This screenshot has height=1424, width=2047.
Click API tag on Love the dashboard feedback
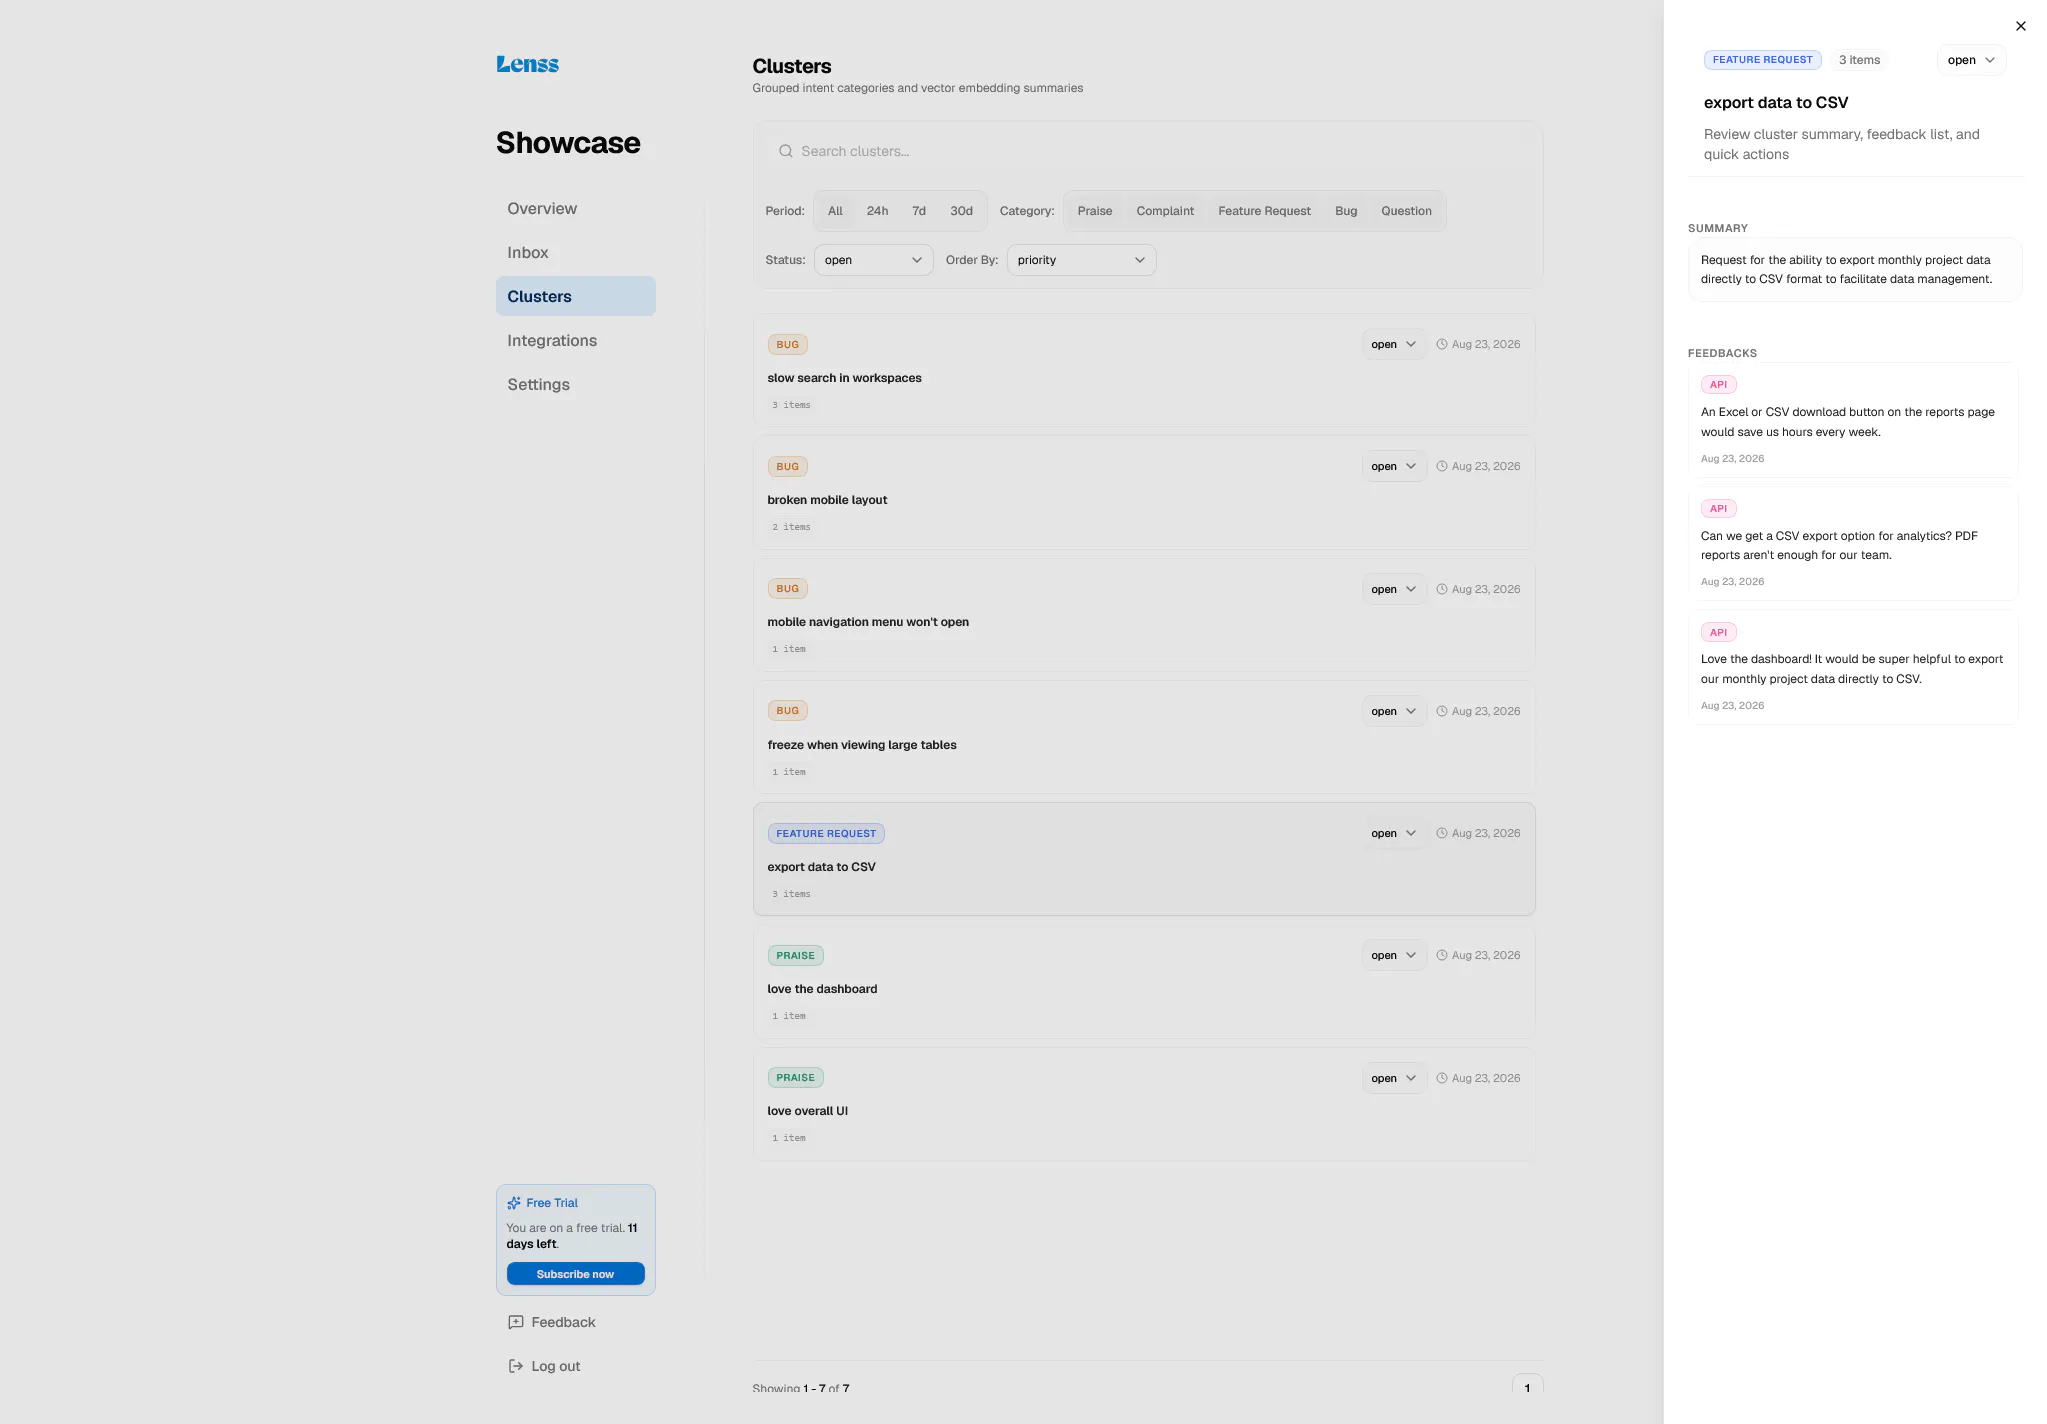1718,633
